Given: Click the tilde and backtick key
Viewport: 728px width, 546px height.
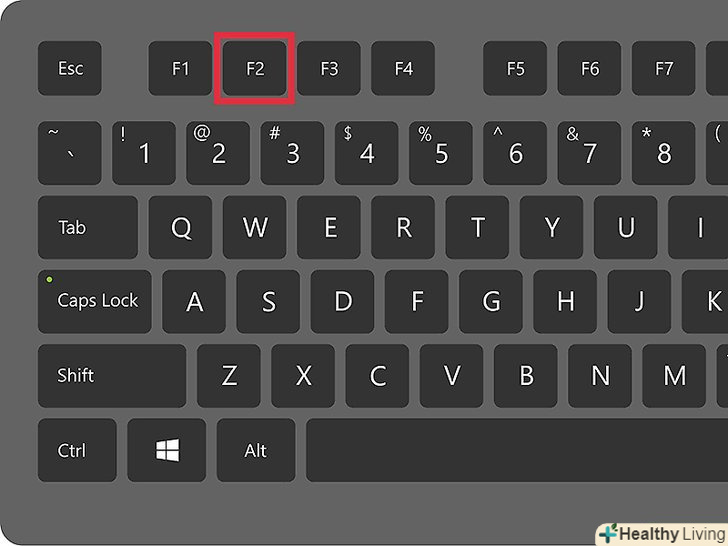Looking at the screenshot, I should [x=70, y=153].
